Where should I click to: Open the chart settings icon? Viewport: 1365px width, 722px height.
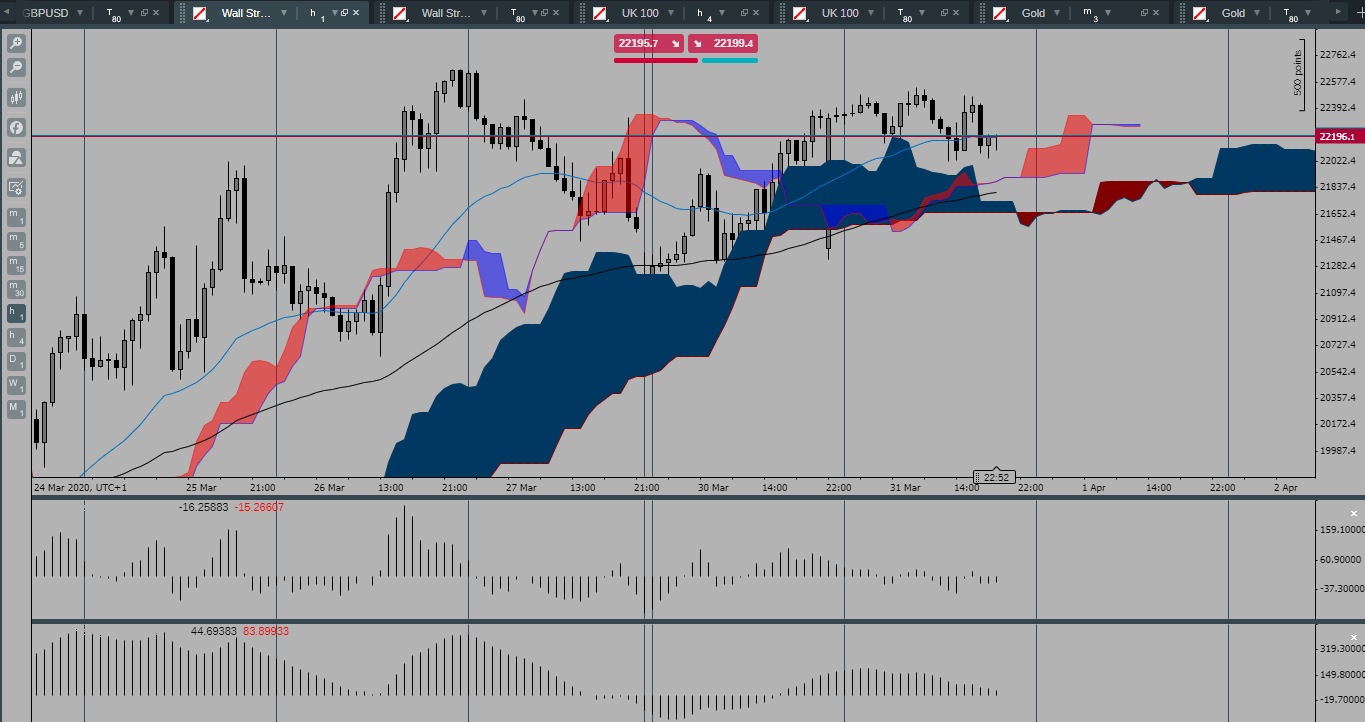coord(15,186)
